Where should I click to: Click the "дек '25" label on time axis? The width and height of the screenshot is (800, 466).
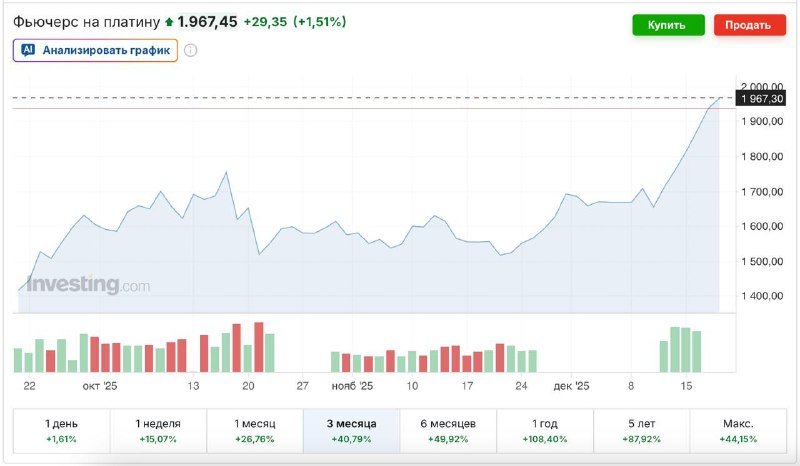point(573,384)
